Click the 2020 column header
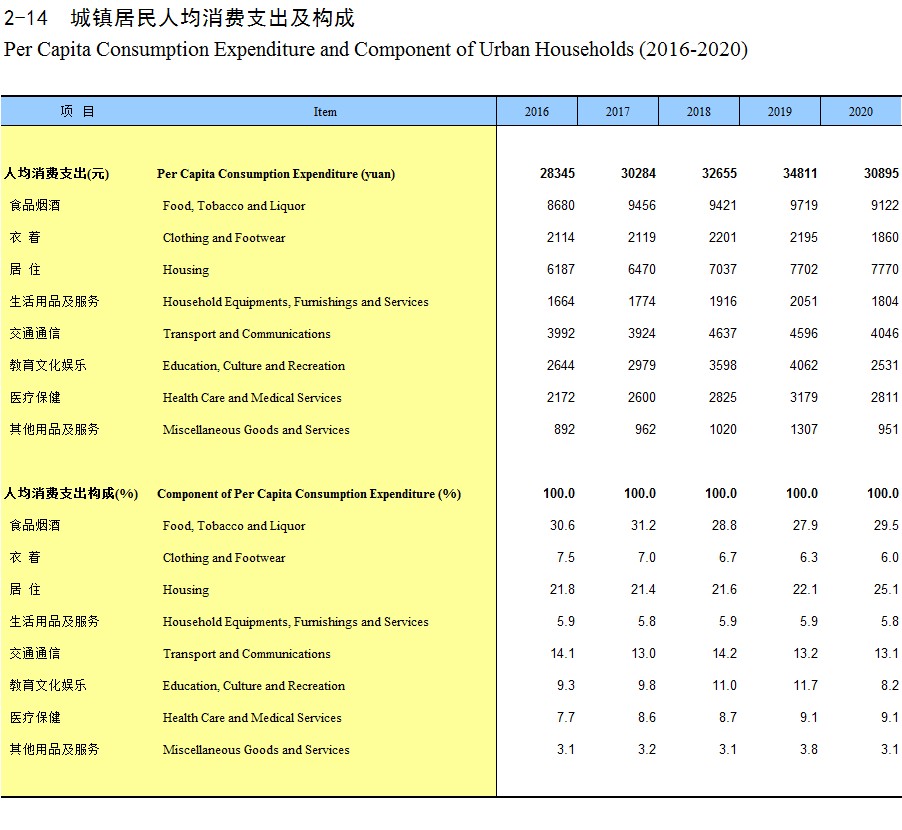The image size is (902, 830). click(861, 112)
